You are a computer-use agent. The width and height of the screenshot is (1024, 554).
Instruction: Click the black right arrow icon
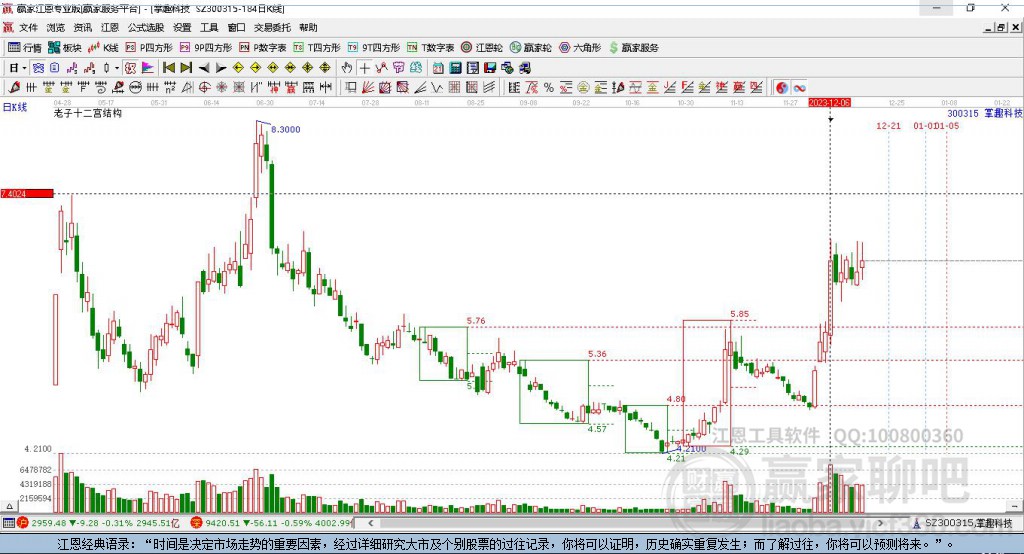click(221, 68)
